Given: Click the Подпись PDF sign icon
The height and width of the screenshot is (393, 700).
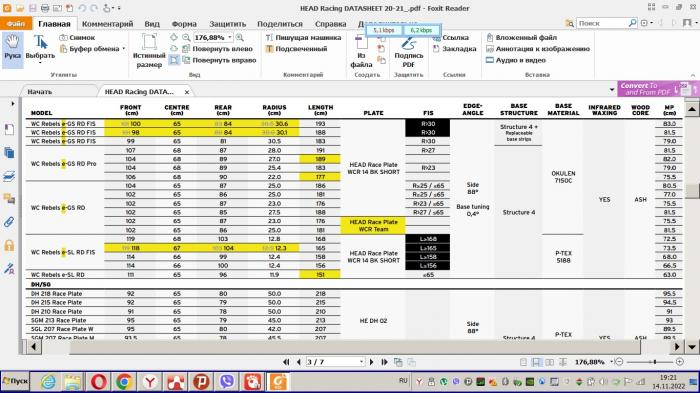Looking at the screenshot, I should point(408,50).
